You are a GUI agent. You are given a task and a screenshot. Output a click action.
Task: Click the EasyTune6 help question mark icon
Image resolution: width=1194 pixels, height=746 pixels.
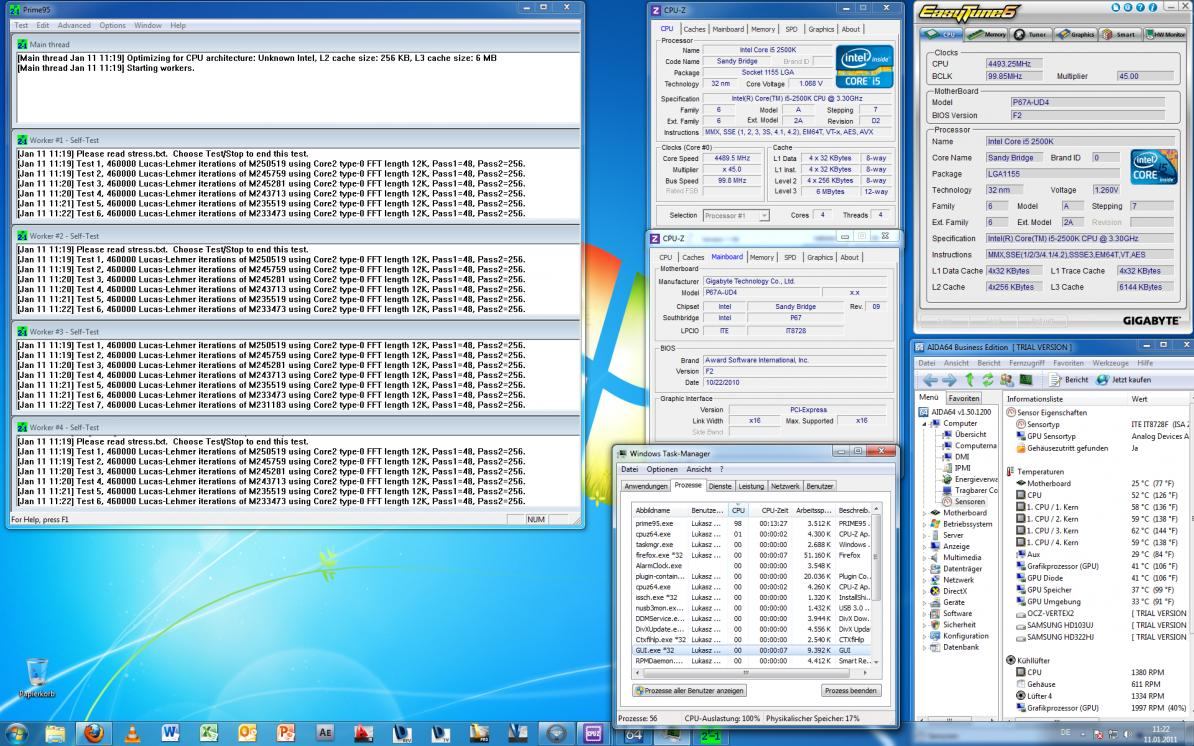1141,8
